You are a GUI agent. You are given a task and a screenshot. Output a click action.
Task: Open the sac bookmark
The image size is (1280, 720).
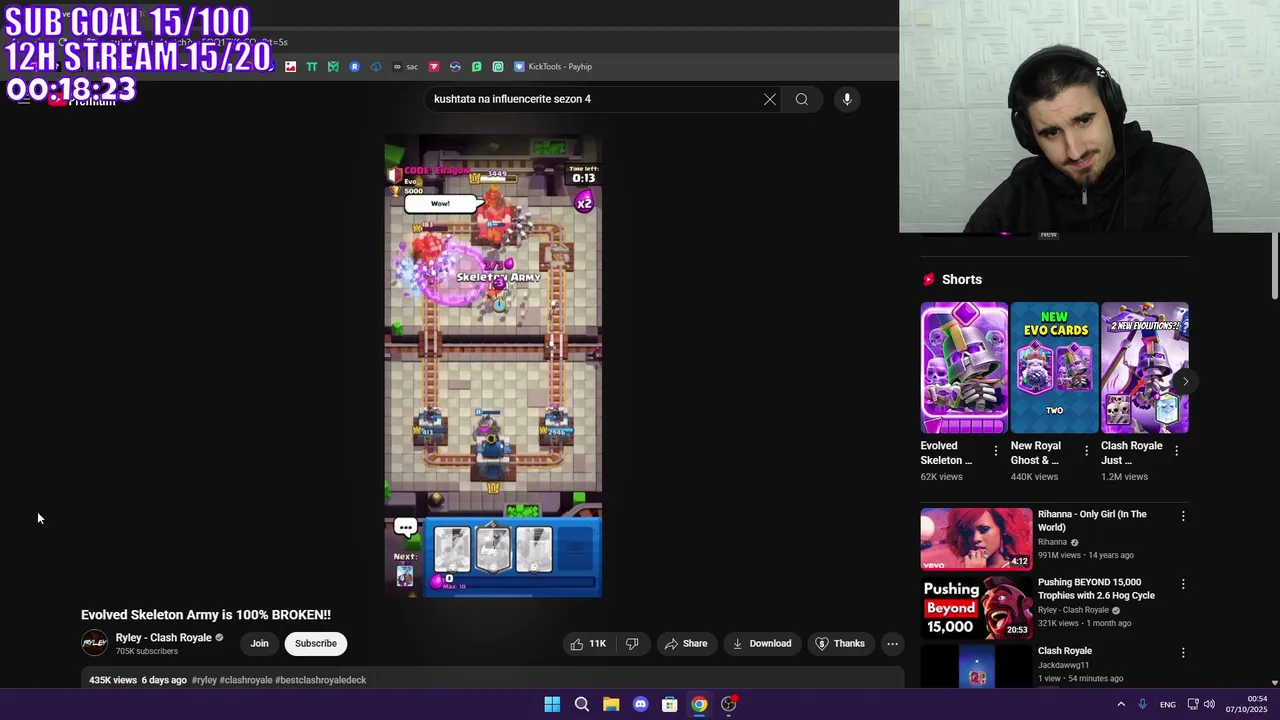[404, 67]
